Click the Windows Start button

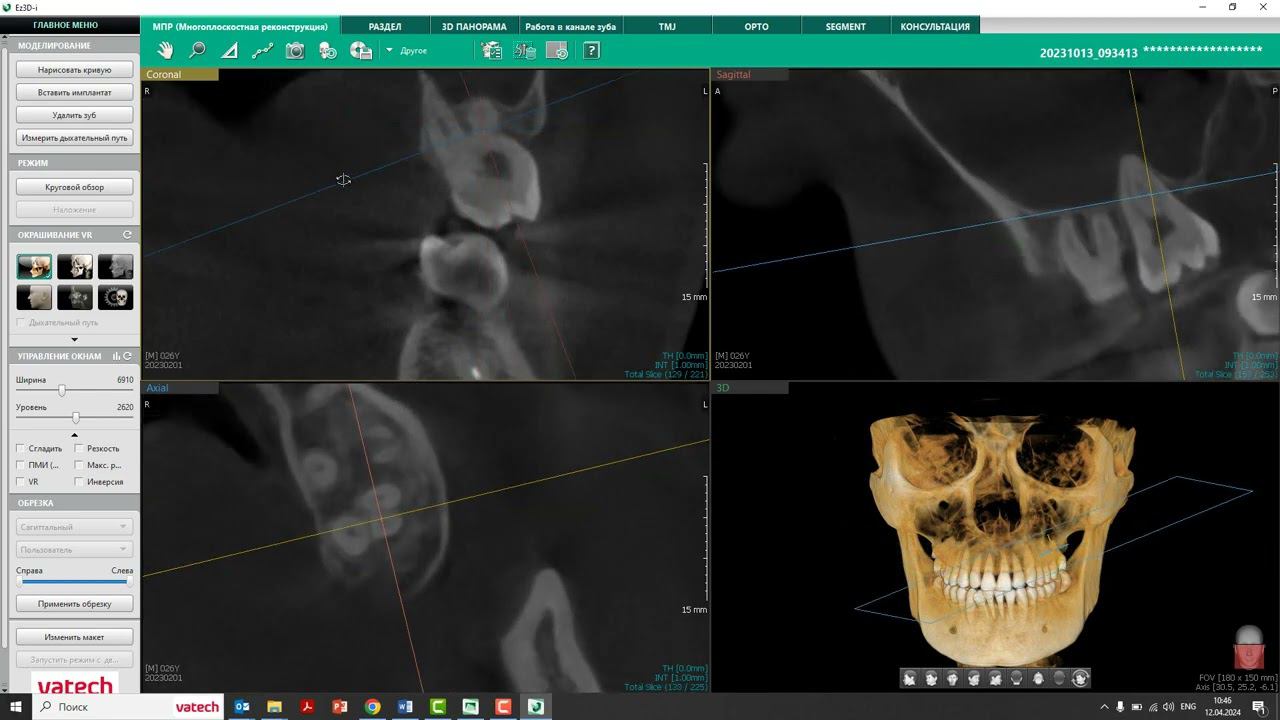point(16,707)
